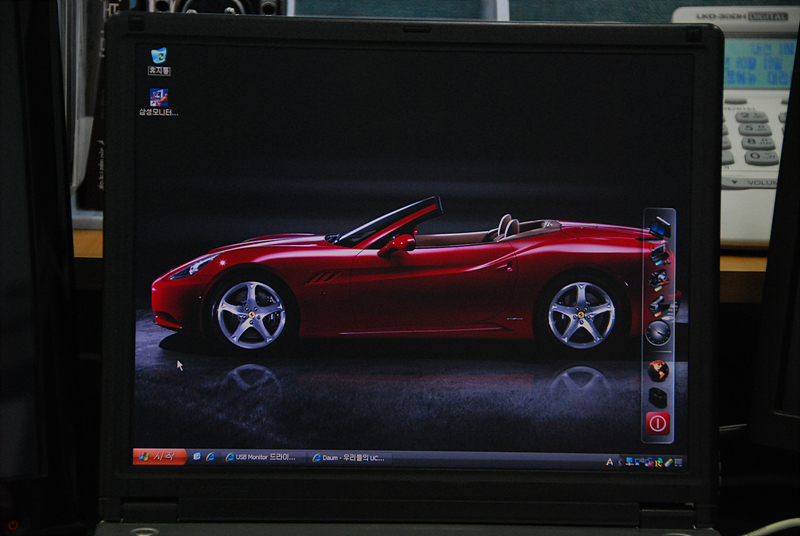Click the second dock icon below the laptop

click(659, 254)
